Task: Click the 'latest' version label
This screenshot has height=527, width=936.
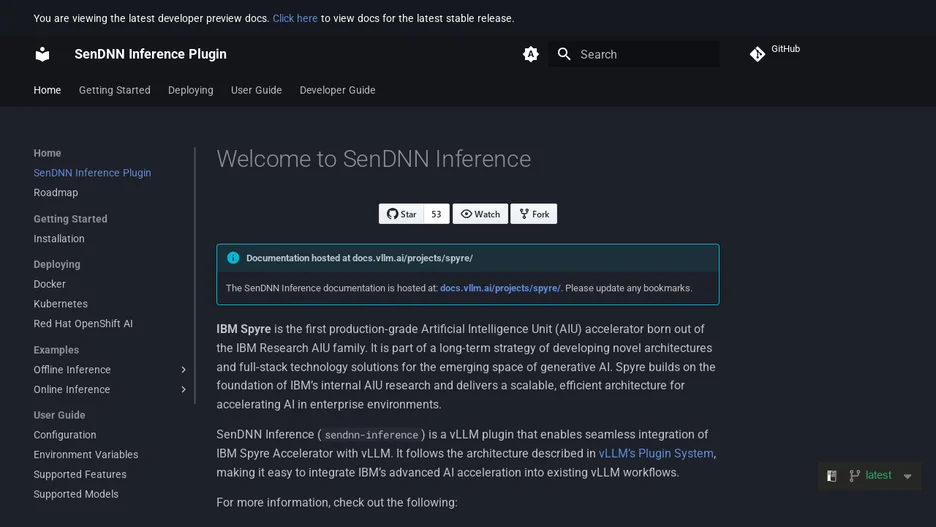Action: click(878, 475)
